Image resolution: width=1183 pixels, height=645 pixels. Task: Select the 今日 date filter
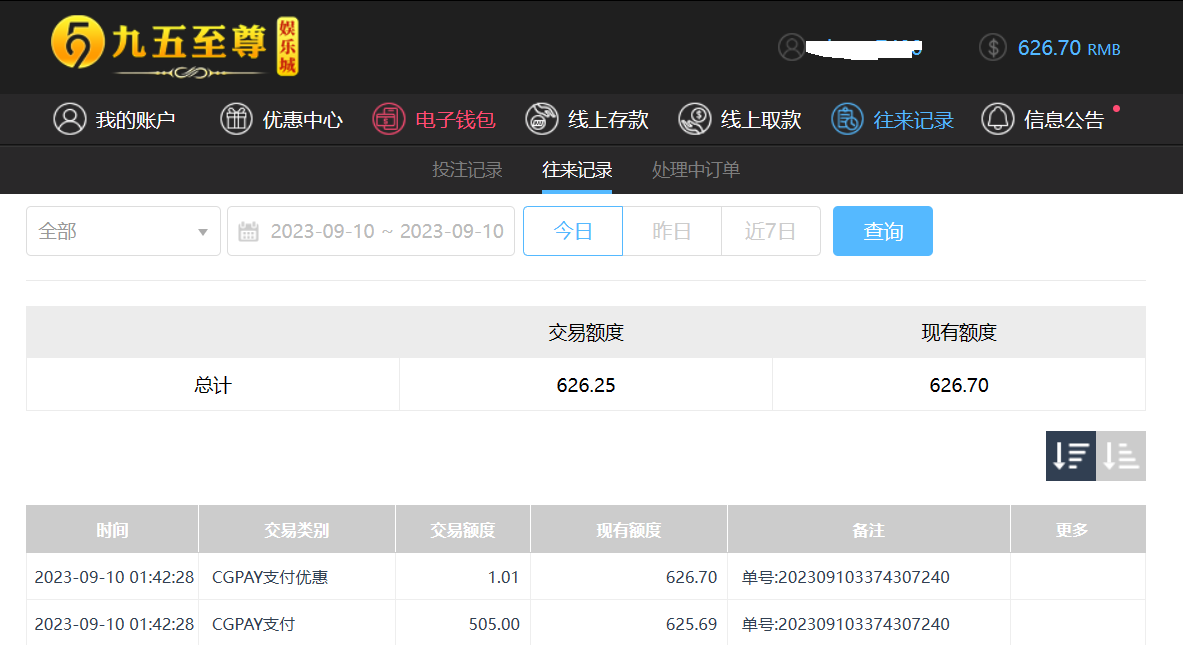click(x=573, y=231)
